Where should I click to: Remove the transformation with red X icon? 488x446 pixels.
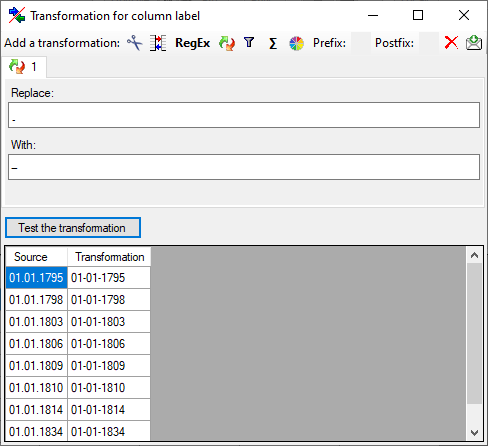[451, 43]
